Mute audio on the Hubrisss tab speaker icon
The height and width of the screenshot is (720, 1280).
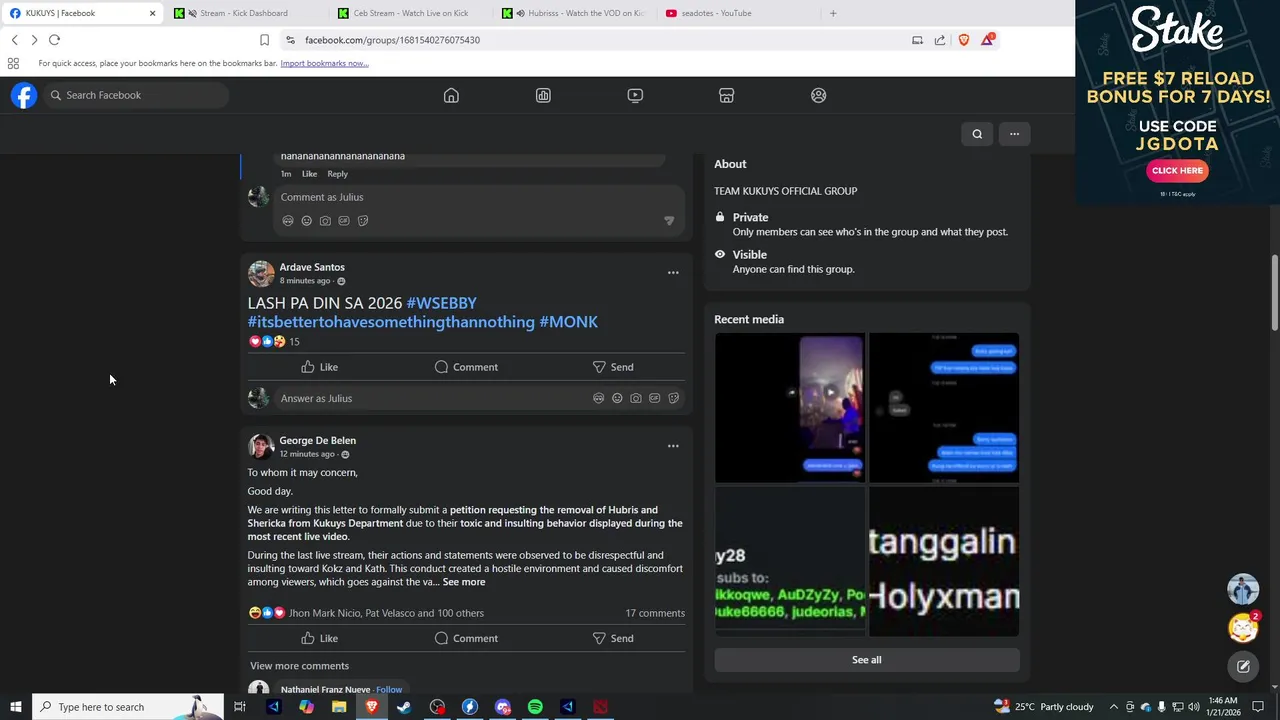[x=520, y=13]
